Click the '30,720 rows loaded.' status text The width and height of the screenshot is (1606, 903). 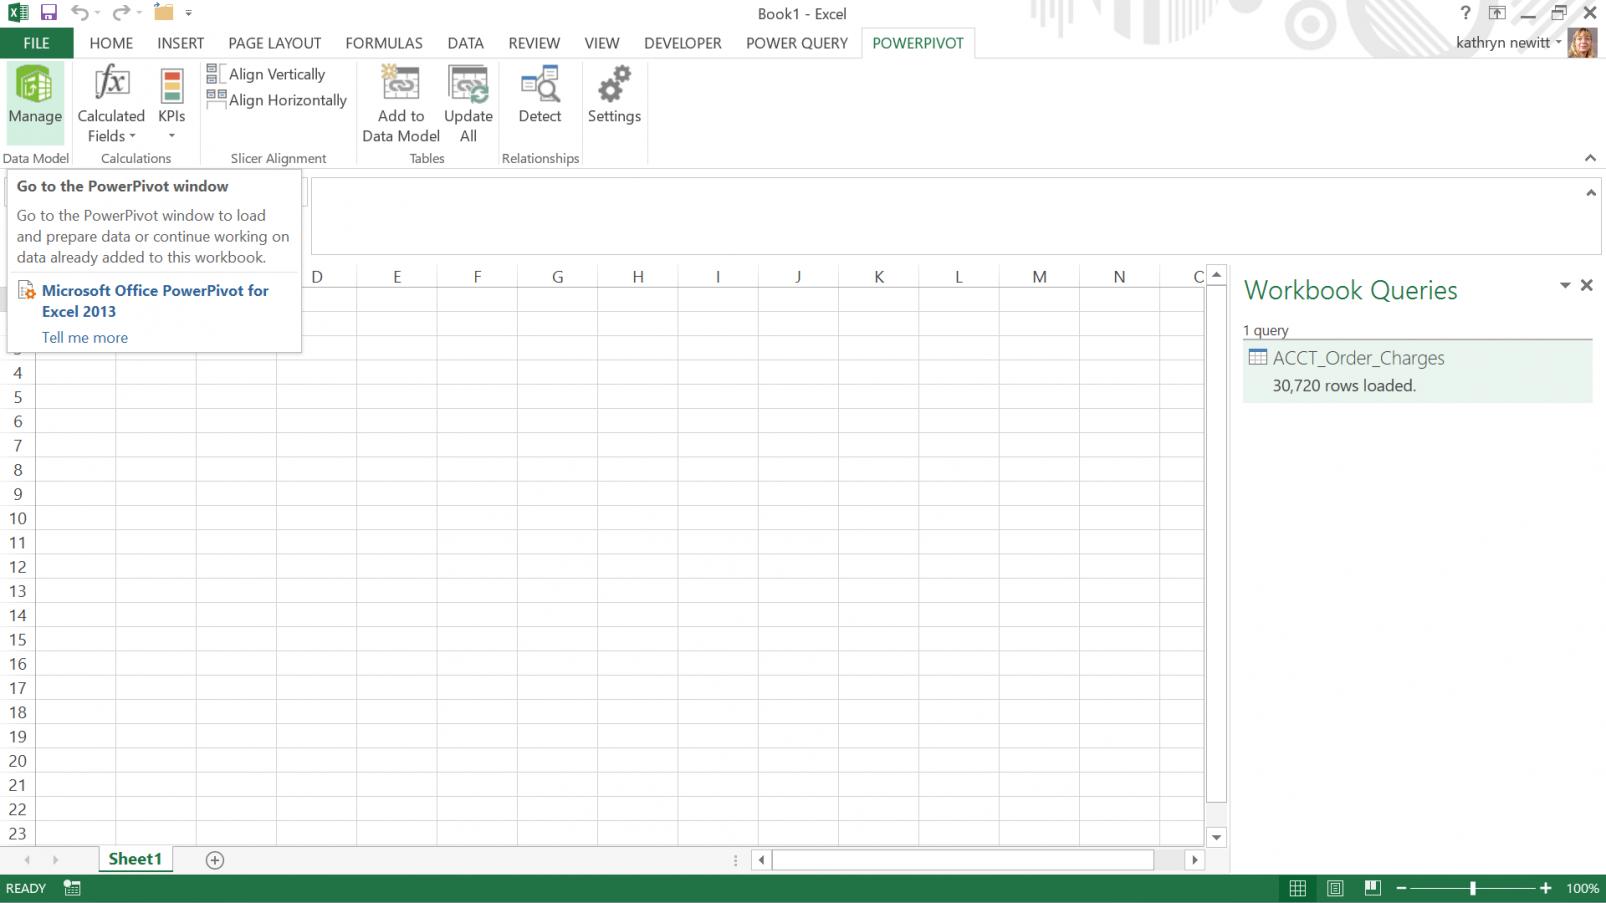coord(1344,386)
